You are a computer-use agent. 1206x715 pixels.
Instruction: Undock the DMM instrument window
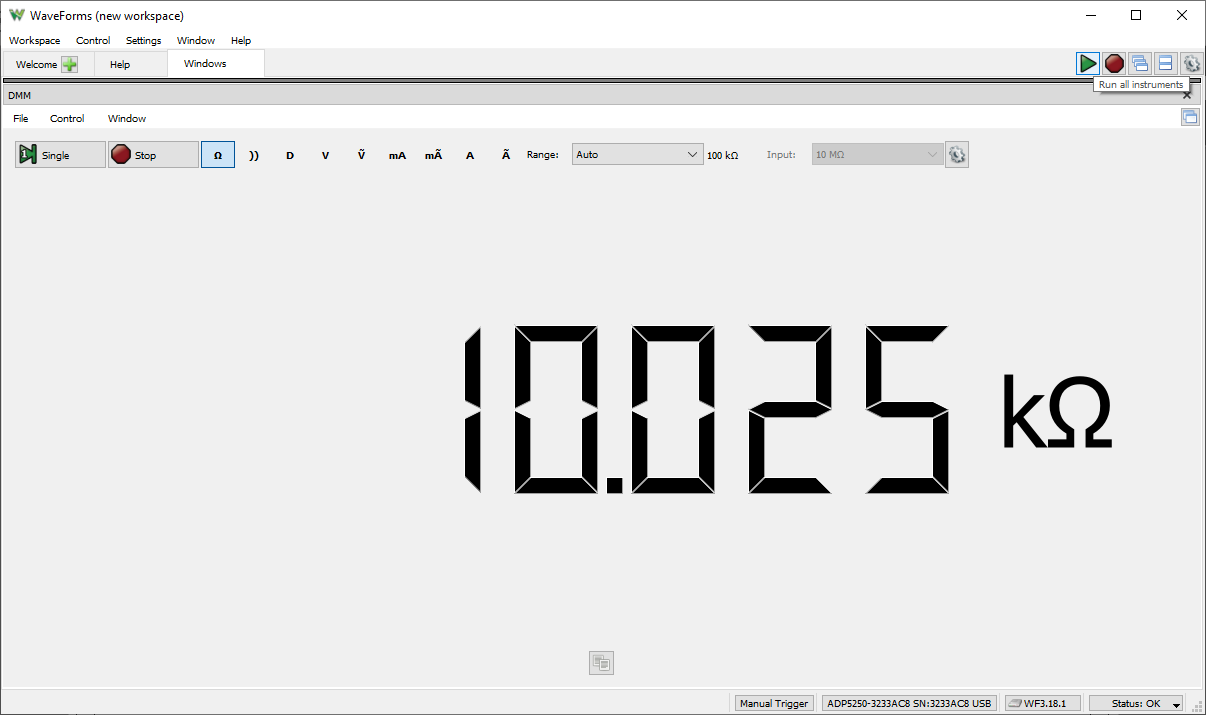(x=1190, y=117)
